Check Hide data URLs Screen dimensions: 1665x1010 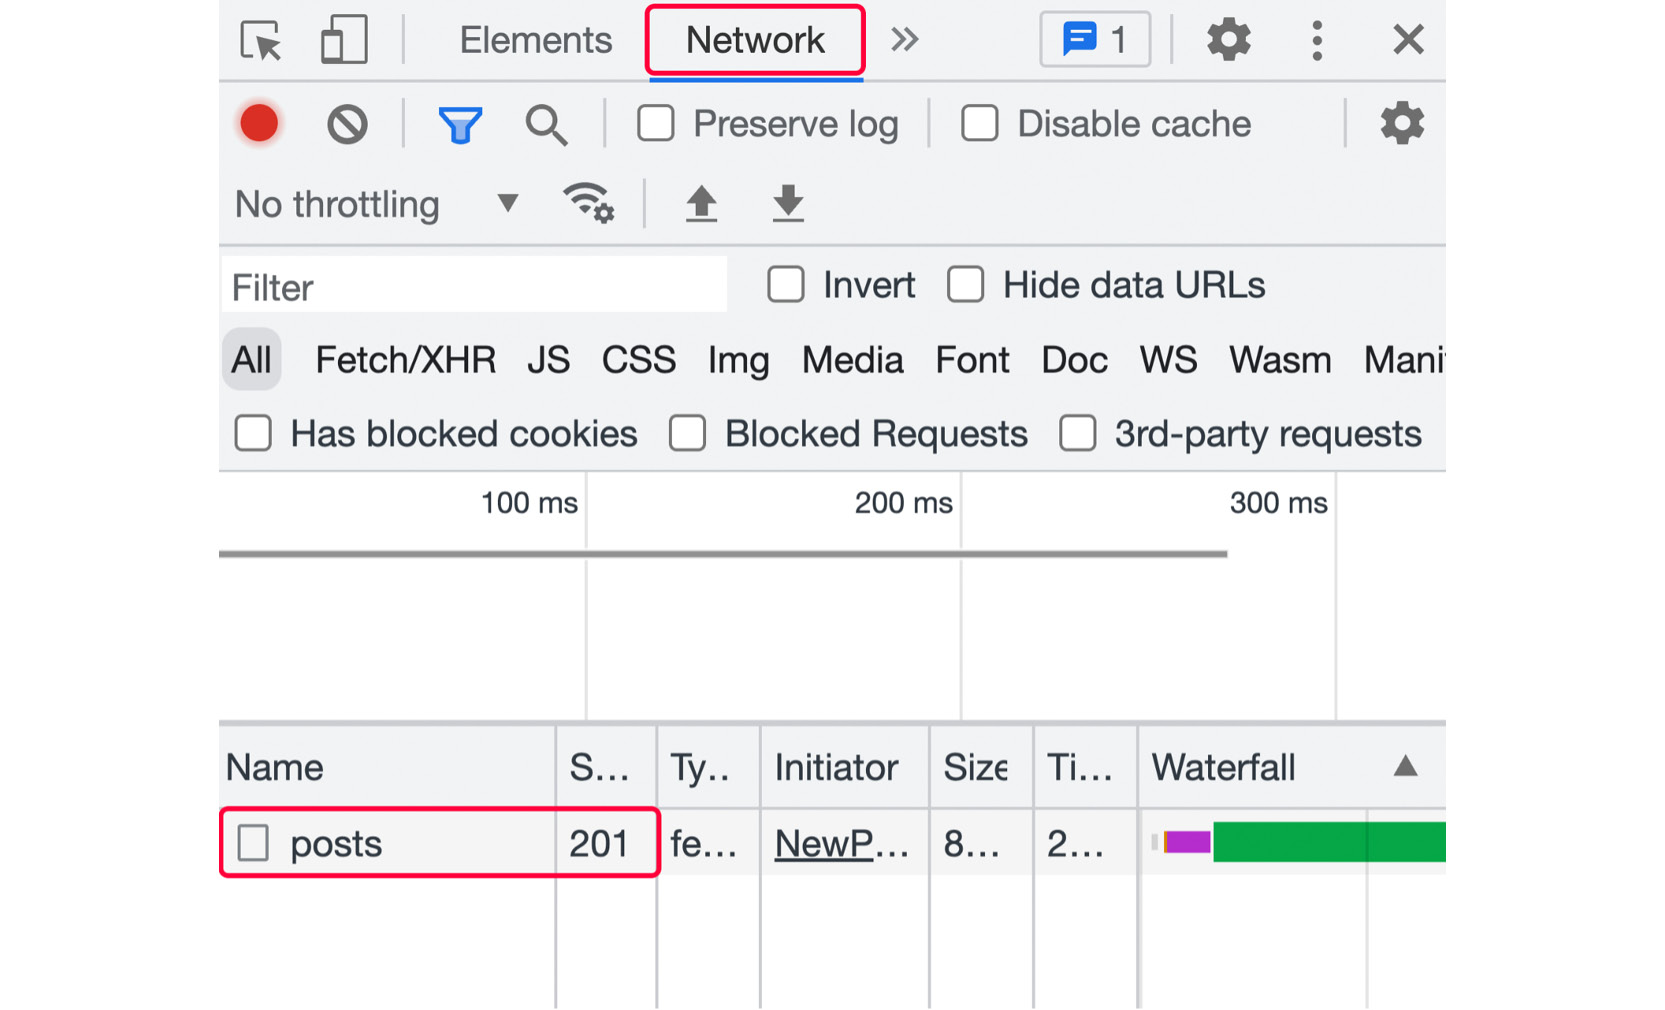[966, 285]
